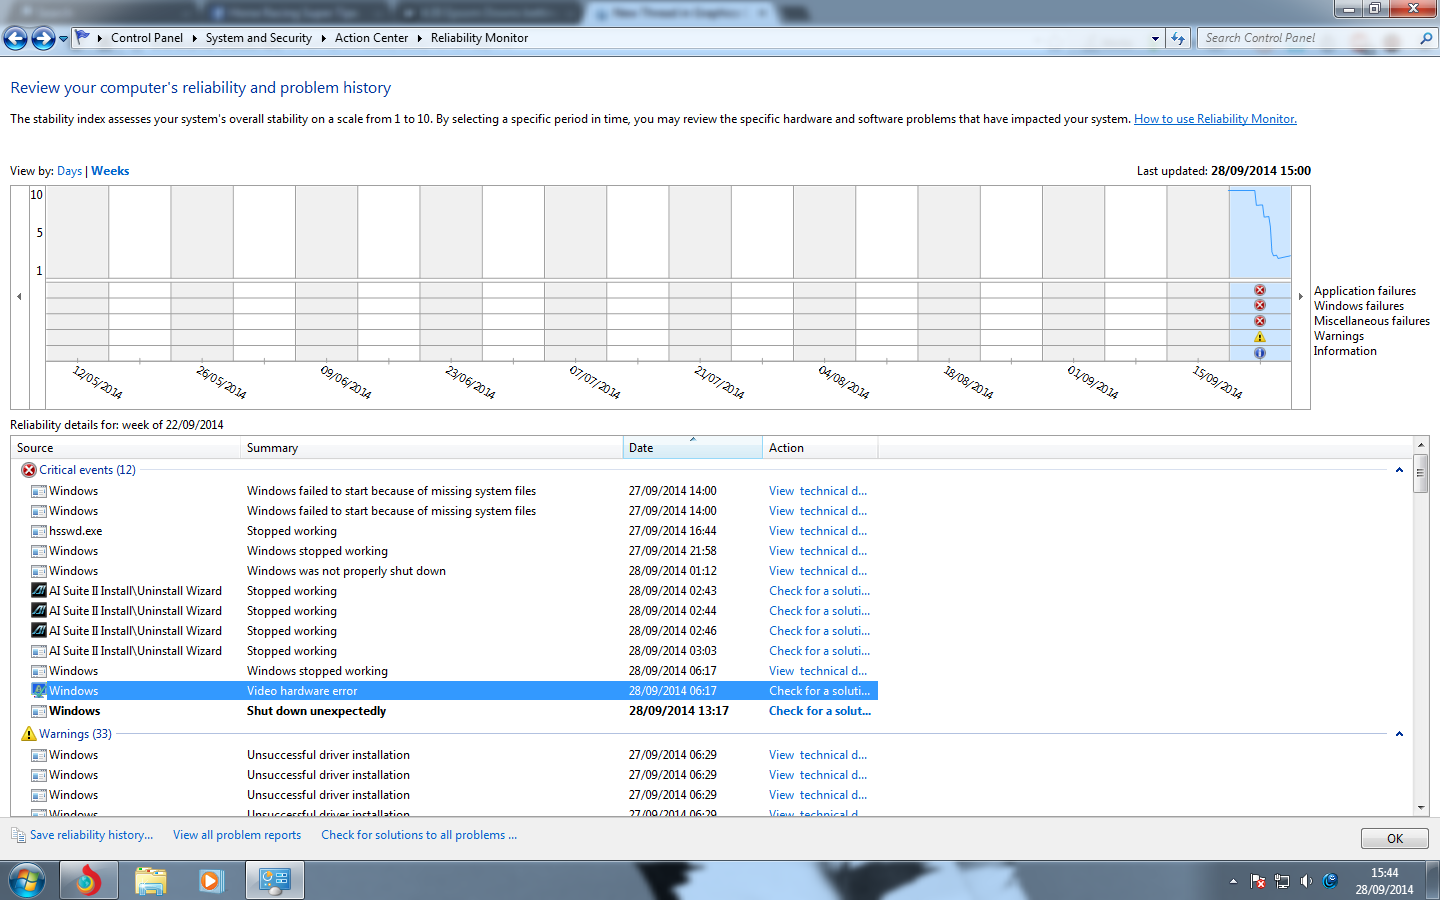Image resolution: width=1440 pixels, height=900 pixels.
Task: Click the Critical events (12) group header
Action: click(x=87, y=470)
